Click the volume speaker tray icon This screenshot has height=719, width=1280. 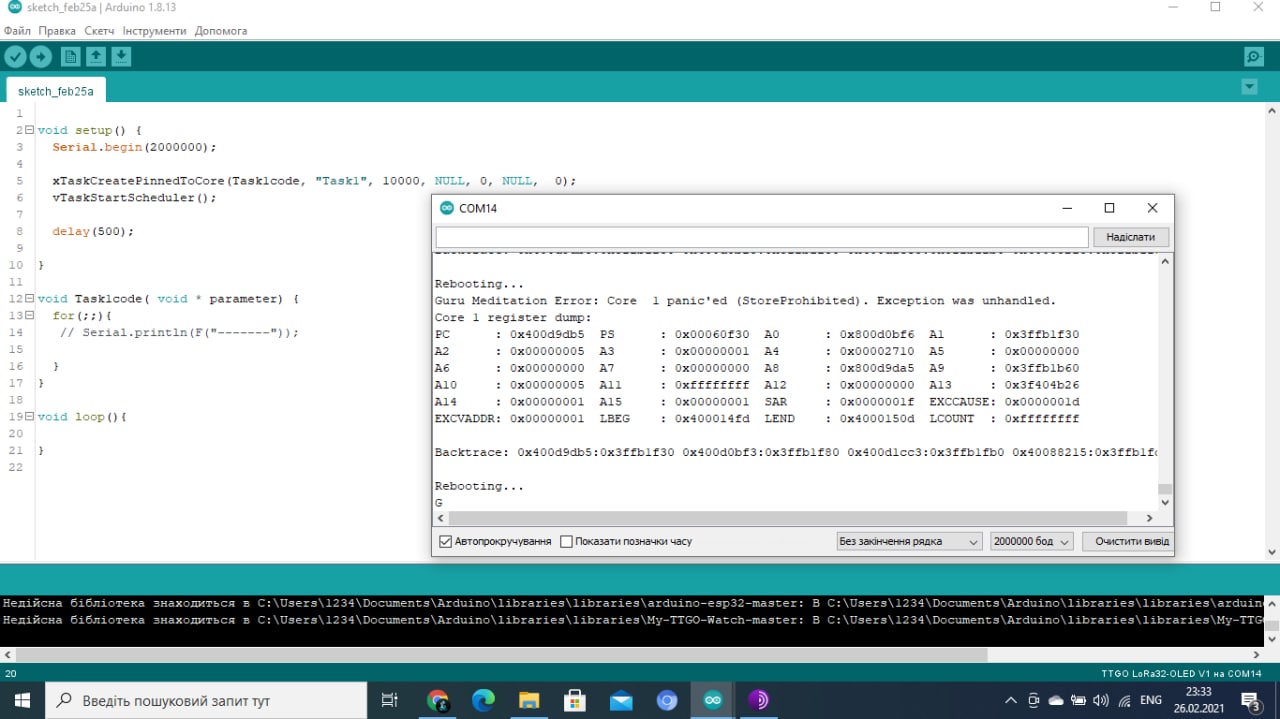pos(1101,700)
